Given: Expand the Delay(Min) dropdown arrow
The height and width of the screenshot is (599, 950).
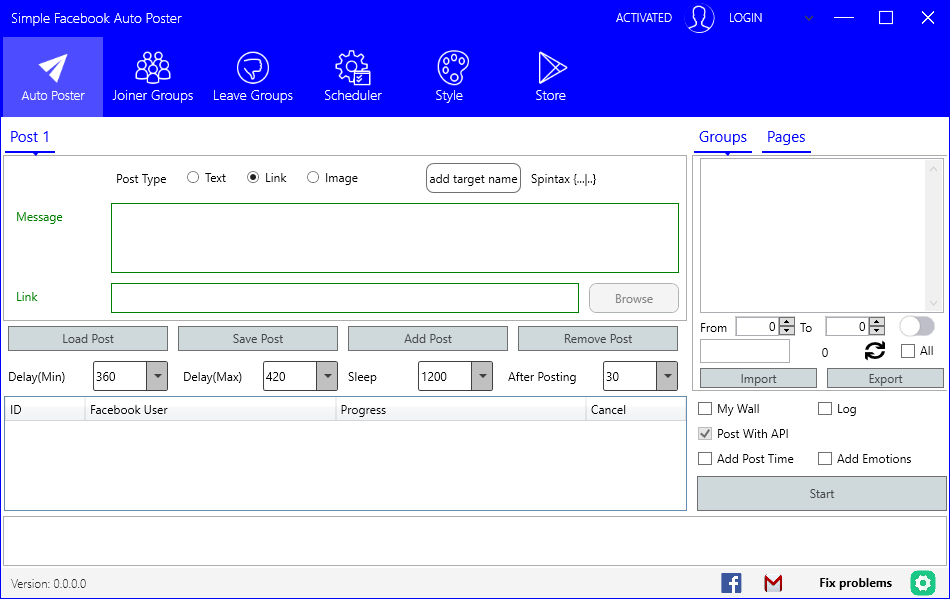Looking at the screenshot, I should point(157,376).
